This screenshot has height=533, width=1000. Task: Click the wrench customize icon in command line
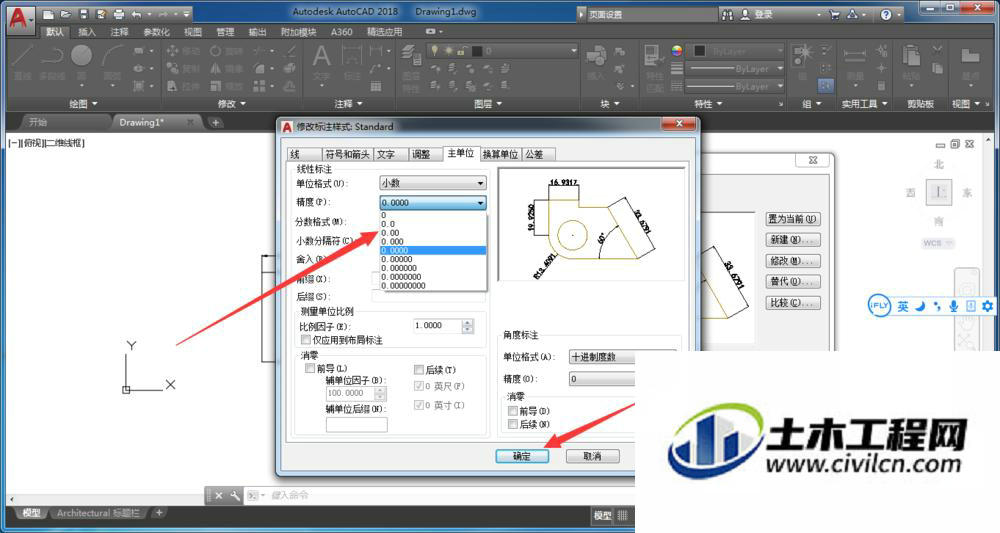pos(235,495)
